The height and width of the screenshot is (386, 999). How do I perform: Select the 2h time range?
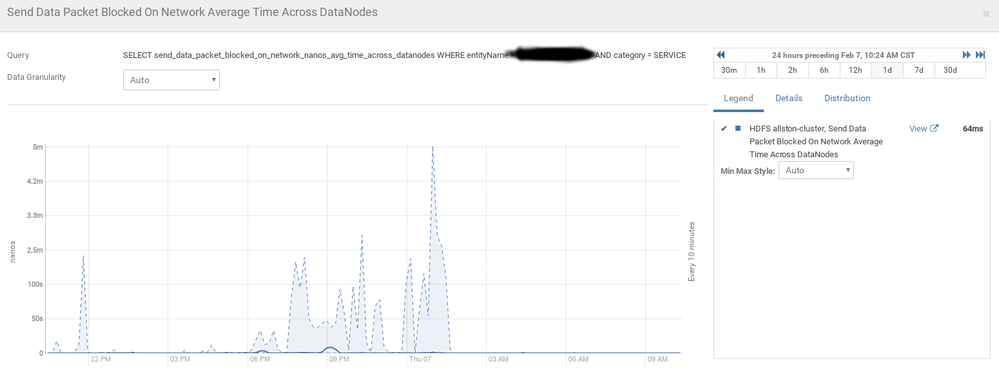coord(793,70)
